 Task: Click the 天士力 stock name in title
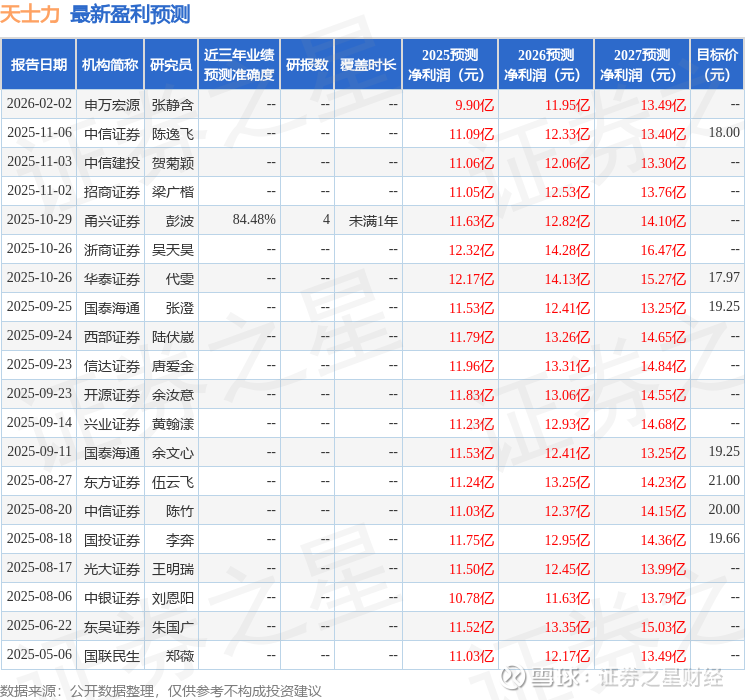click(29, 14)
